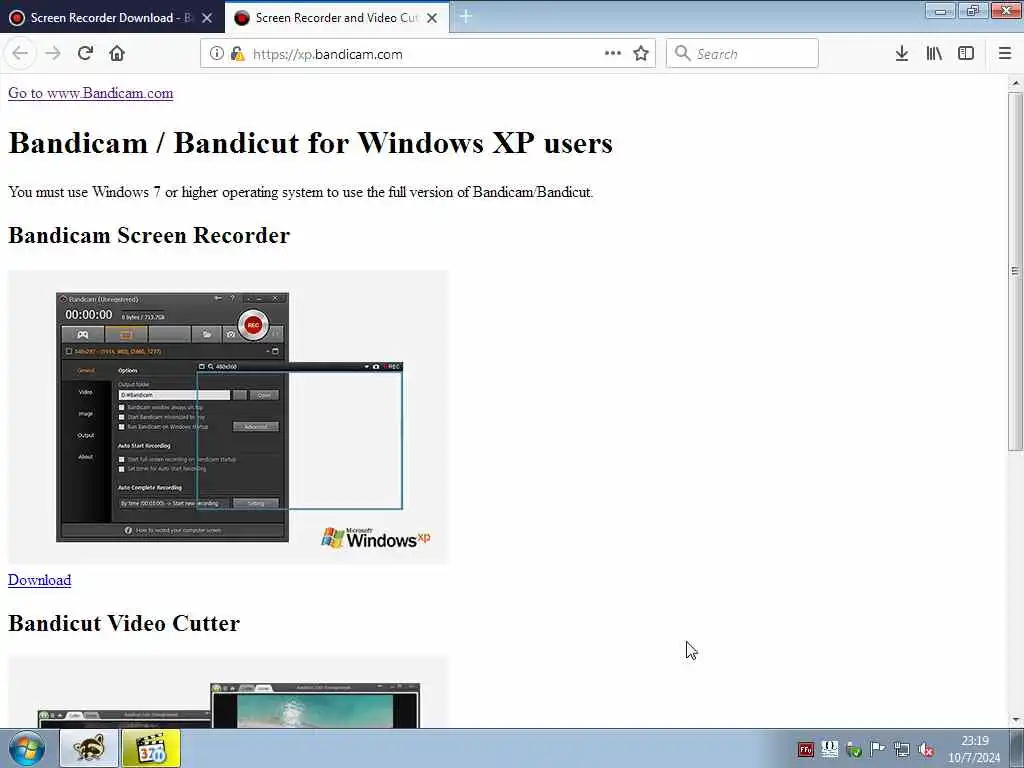The width and height of the screenshot is (1024, 768).
Task: Click the Download link under Bandicam screenshot
Action: (x=40, y=580)
